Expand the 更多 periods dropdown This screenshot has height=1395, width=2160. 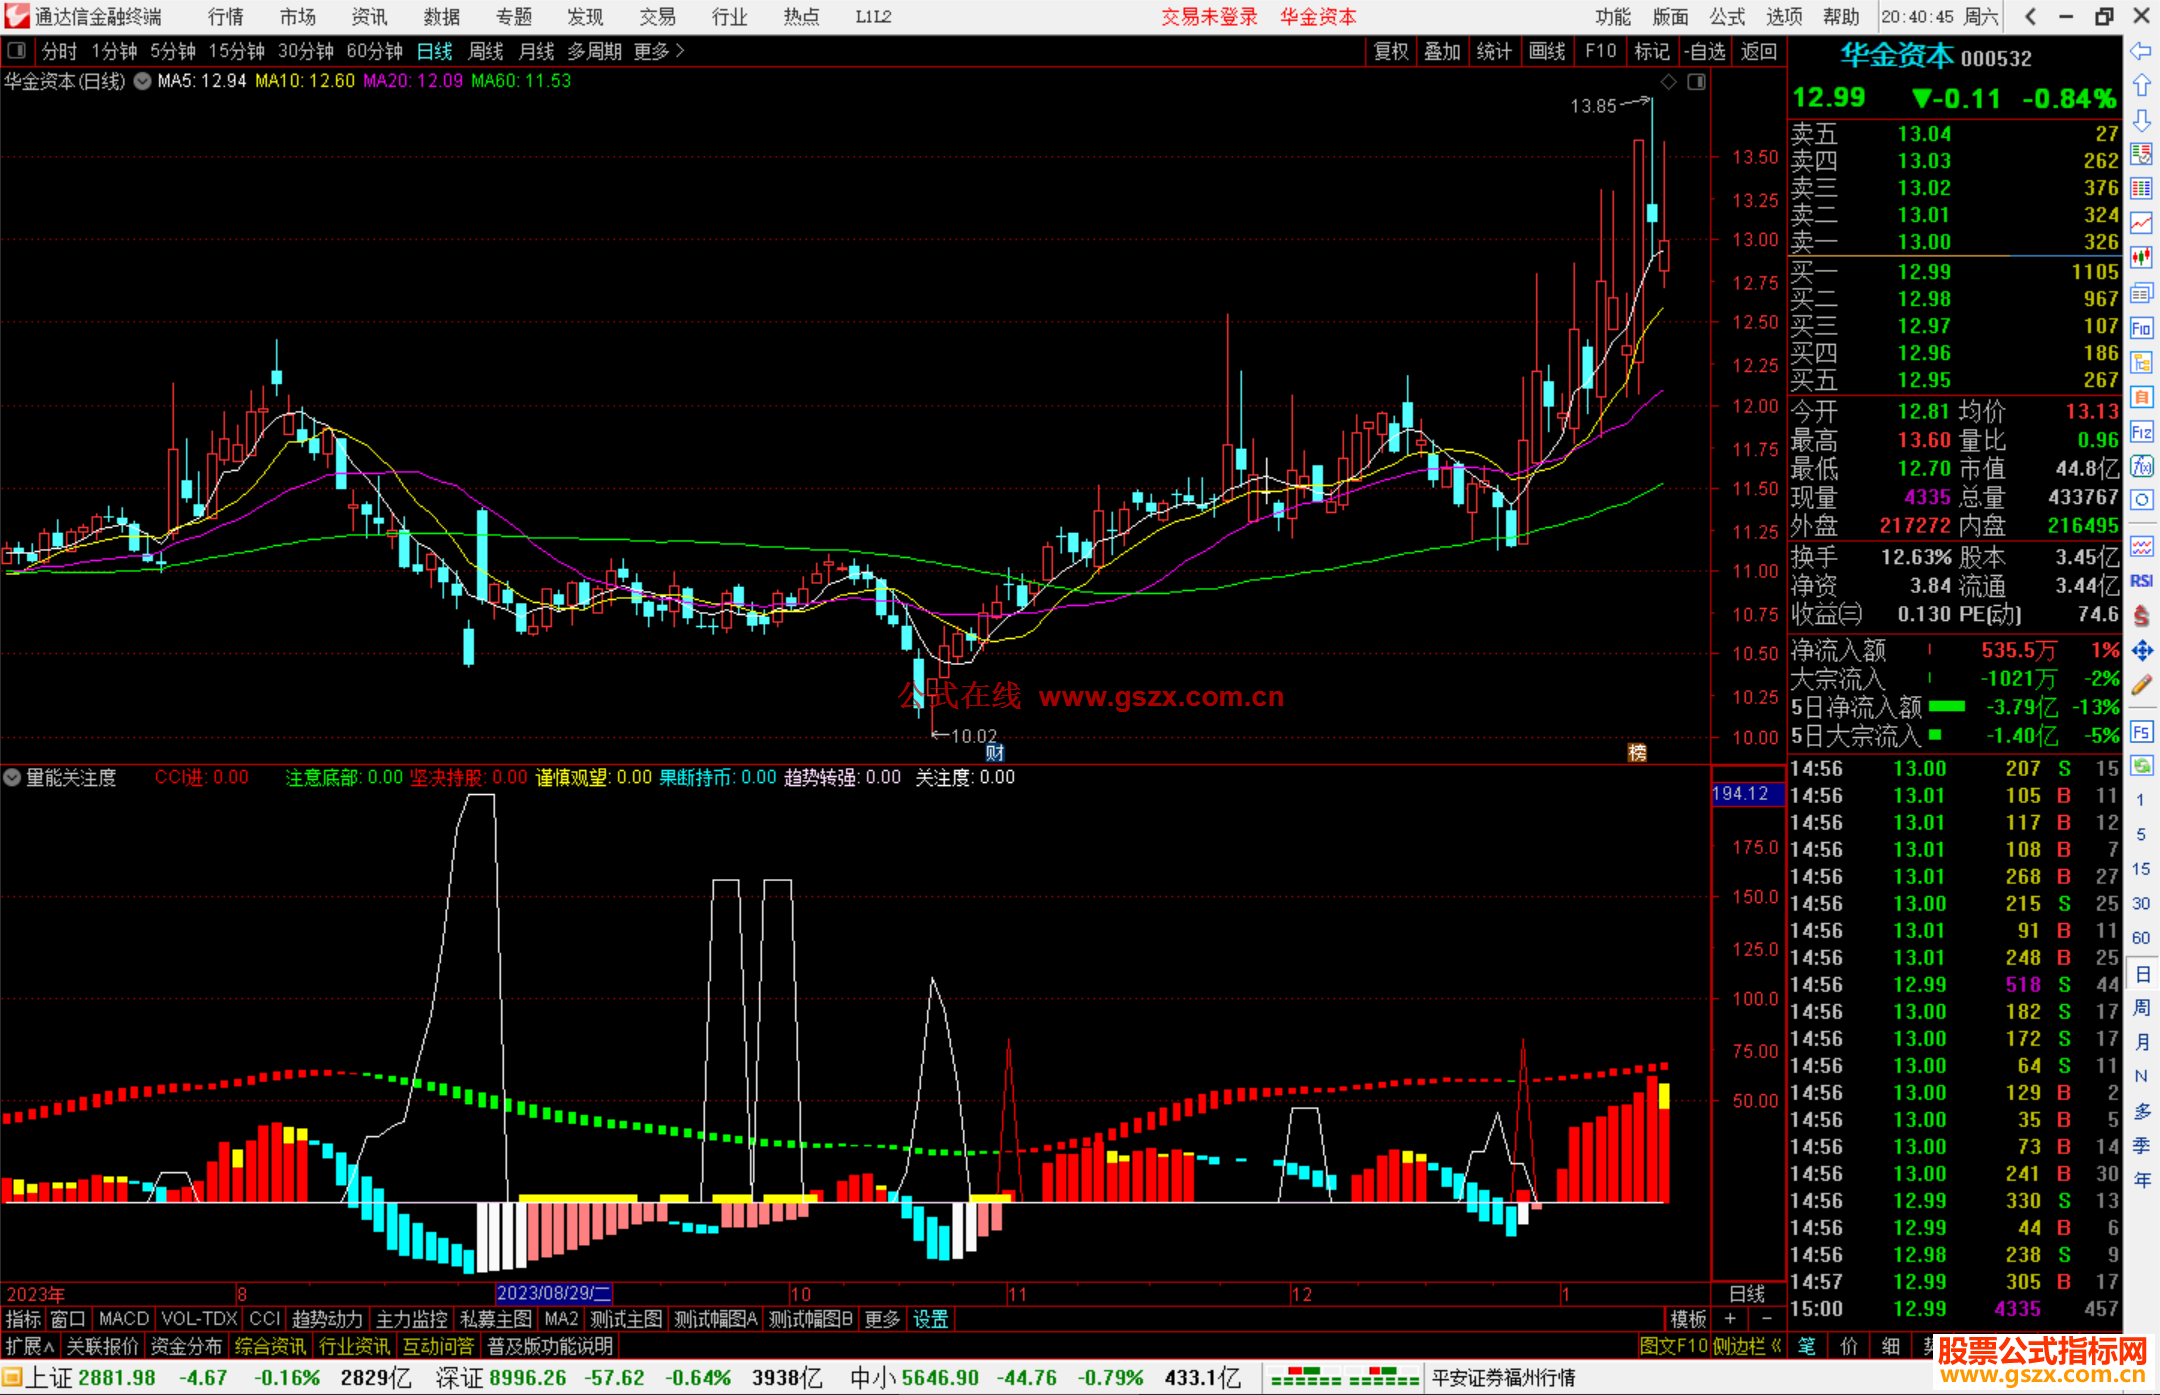point(659,51)
